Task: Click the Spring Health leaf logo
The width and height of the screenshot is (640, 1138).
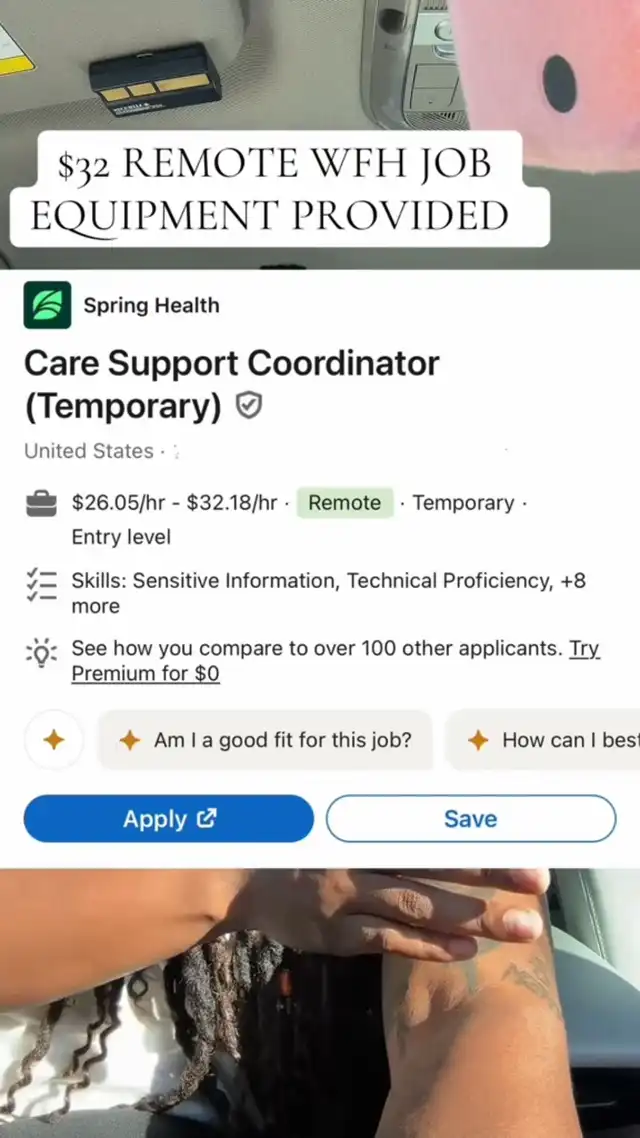Action: tap(47, 305)
